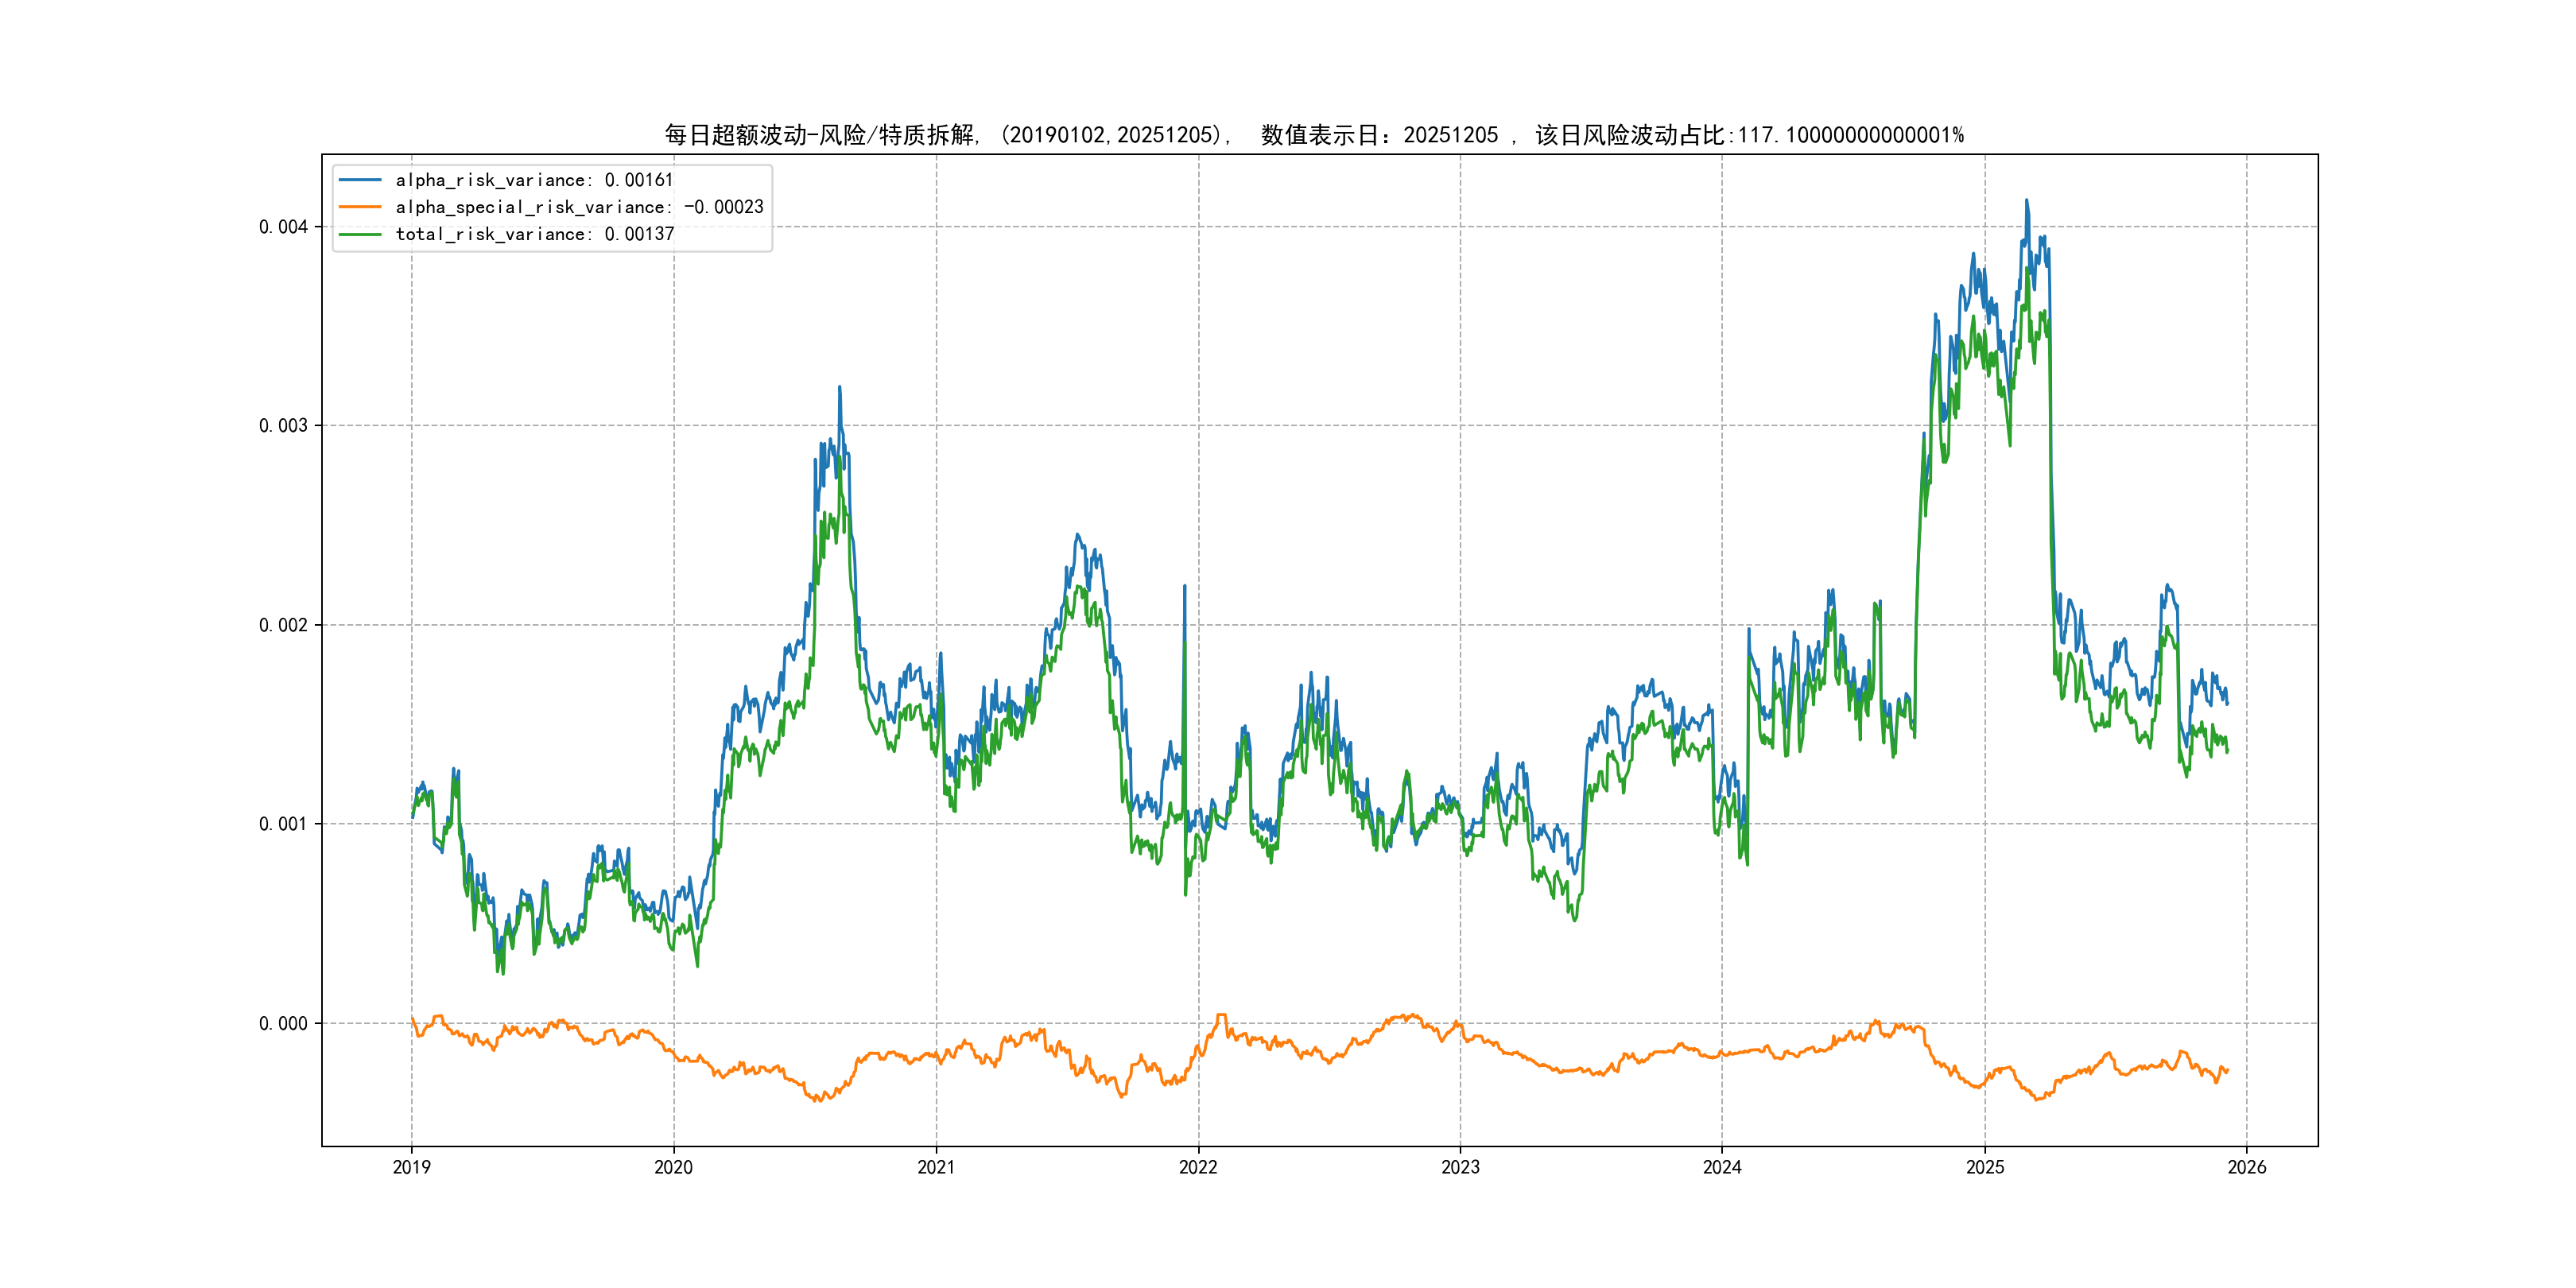2576x1288 pixels.
Task: Click the 0.004 y-axis tick label
Action: (283, 227)
